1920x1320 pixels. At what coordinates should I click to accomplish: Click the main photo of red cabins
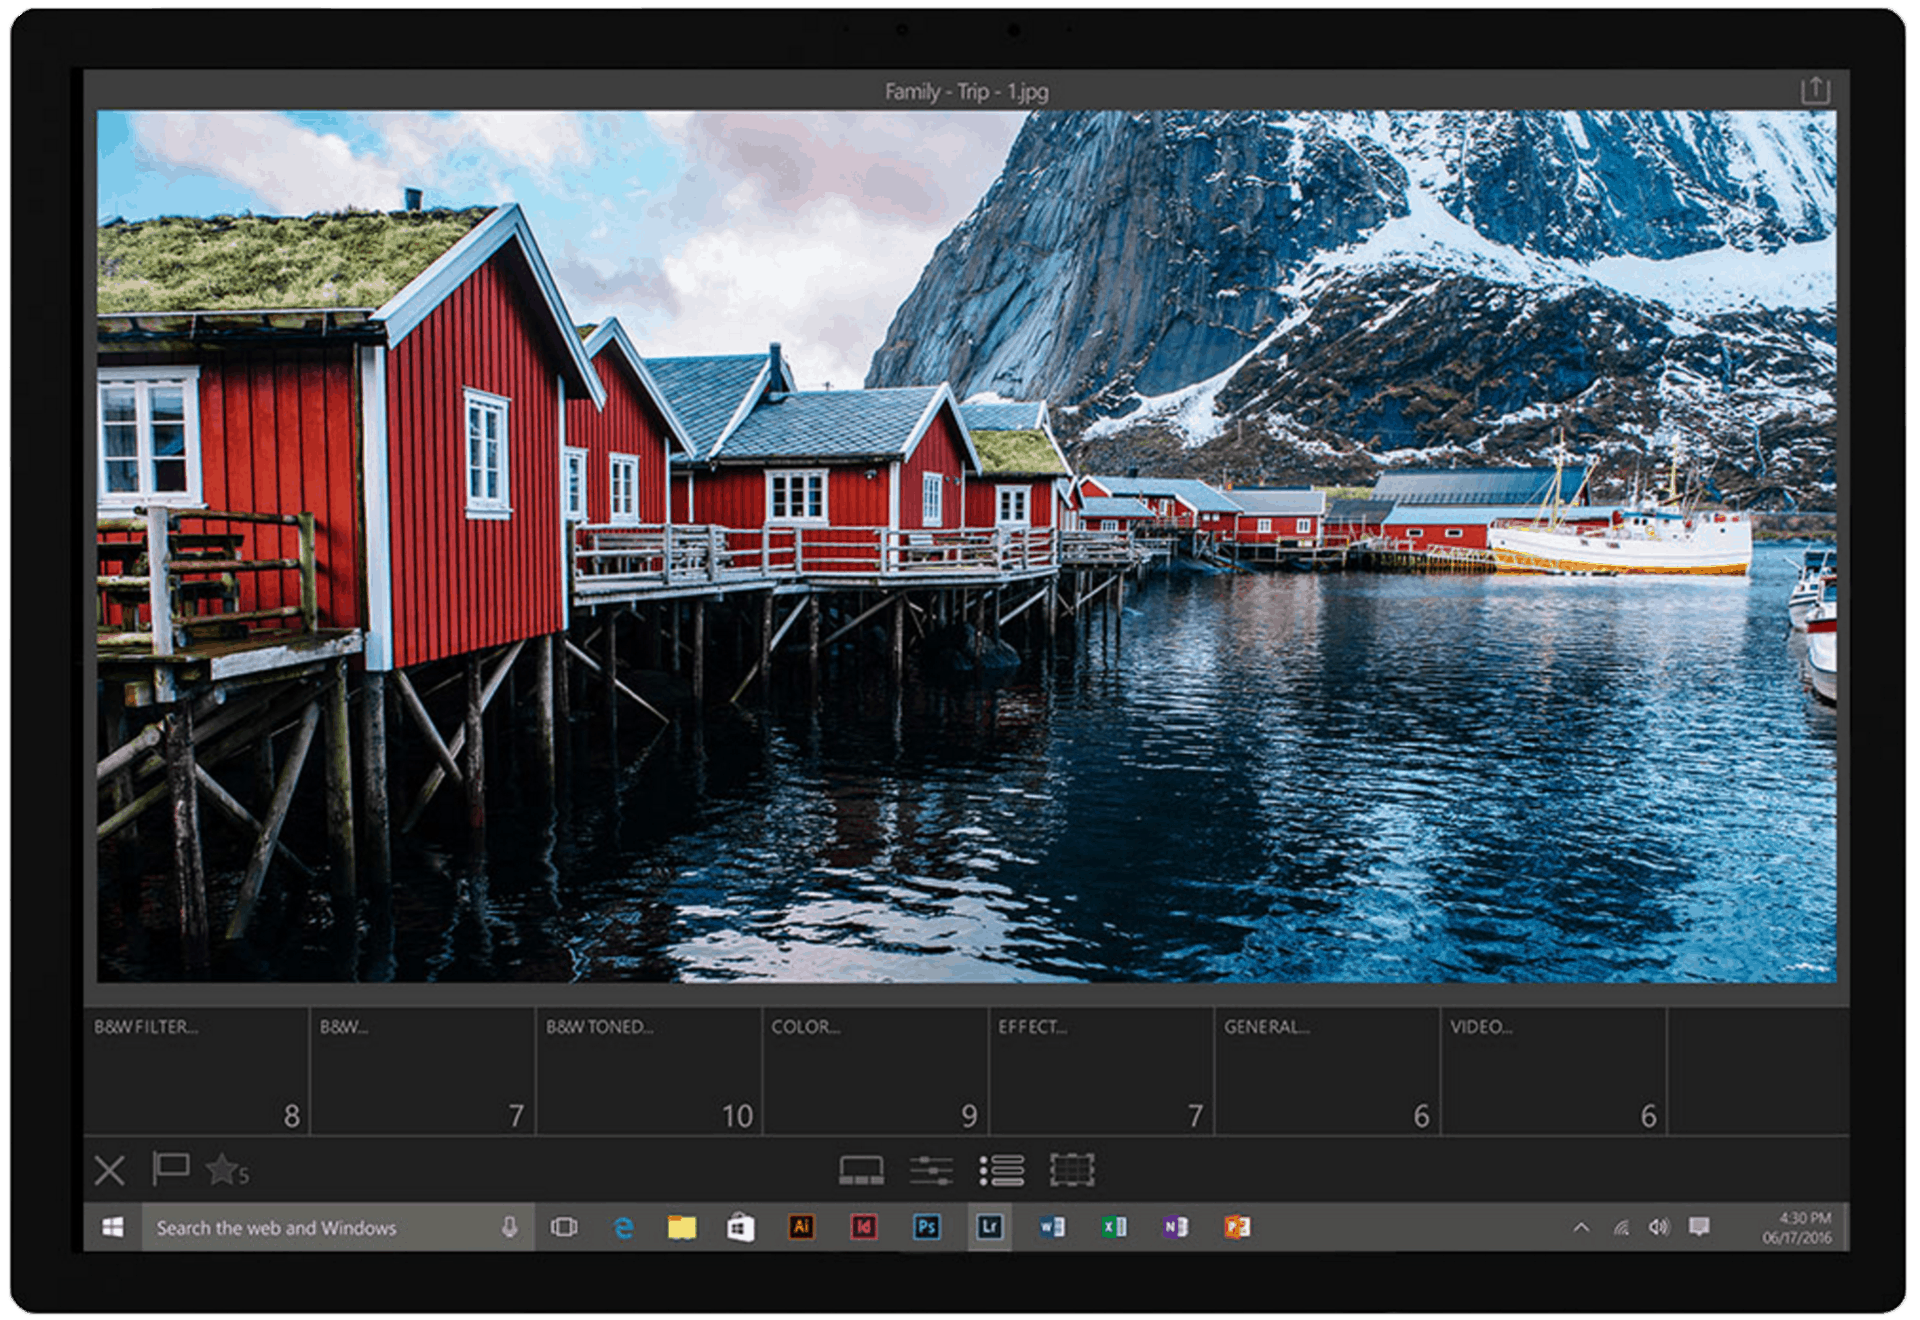click(966, 546)
